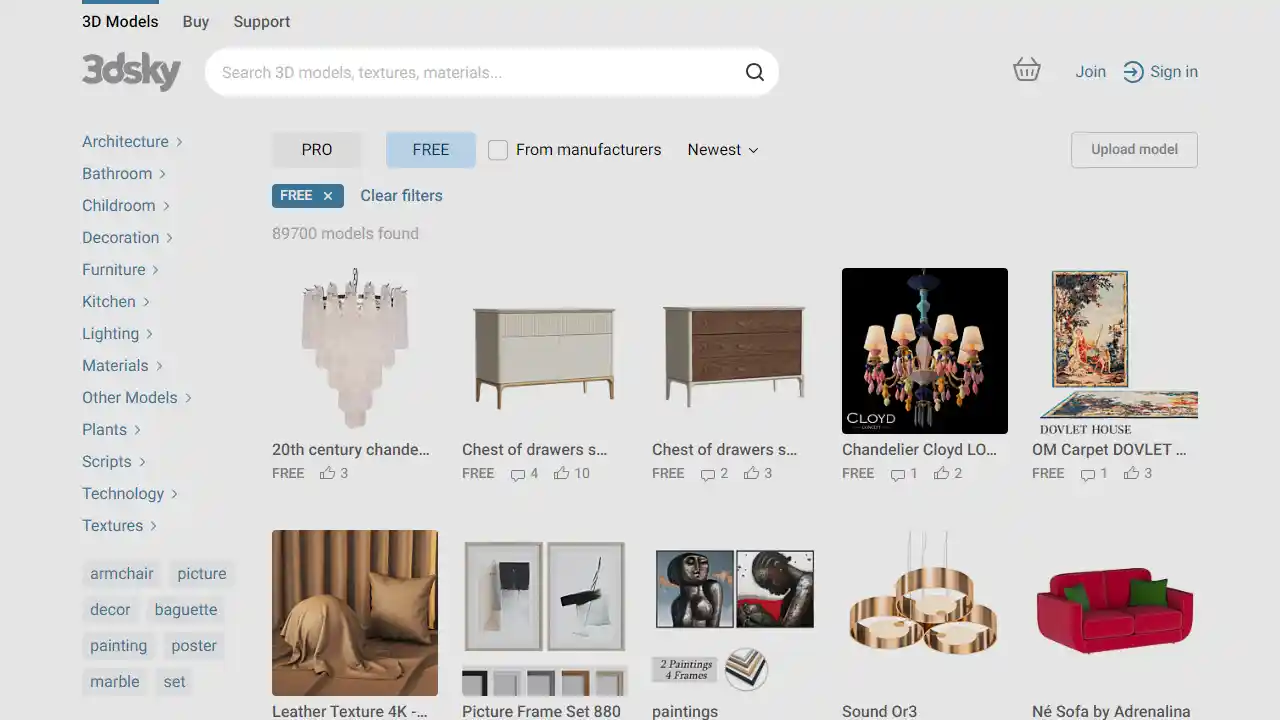Click the search magnifier icon
Image resolution: width=1280 pixels, height=720 pixels.
[755, 72]
